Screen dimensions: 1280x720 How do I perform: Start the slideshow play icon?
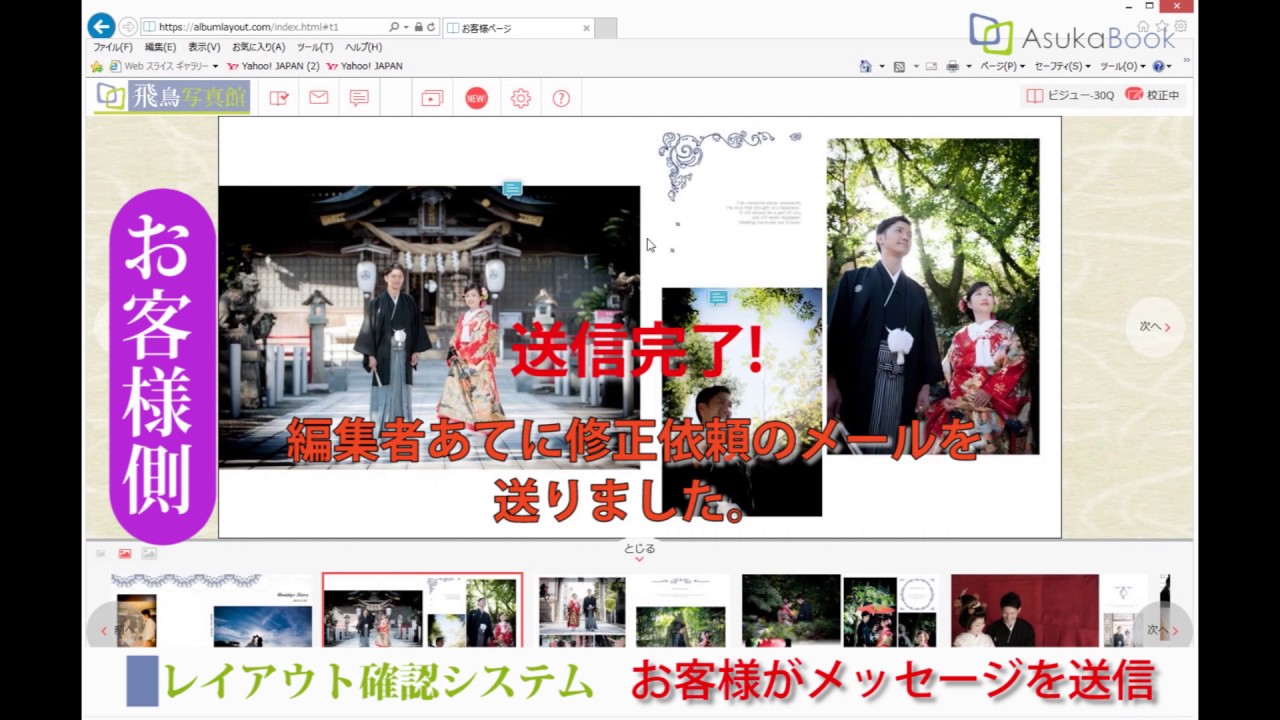[x=432, y=98]
